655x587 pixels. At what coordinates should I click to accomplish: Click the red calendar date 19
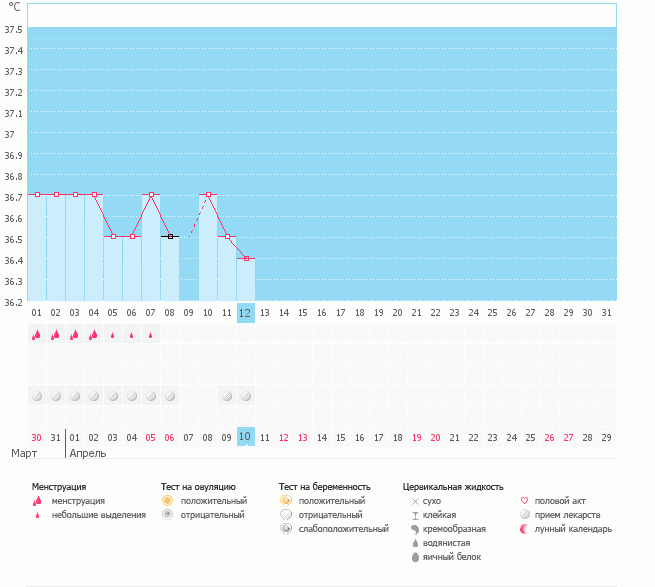pyautogui.click(x=416, y=438)
